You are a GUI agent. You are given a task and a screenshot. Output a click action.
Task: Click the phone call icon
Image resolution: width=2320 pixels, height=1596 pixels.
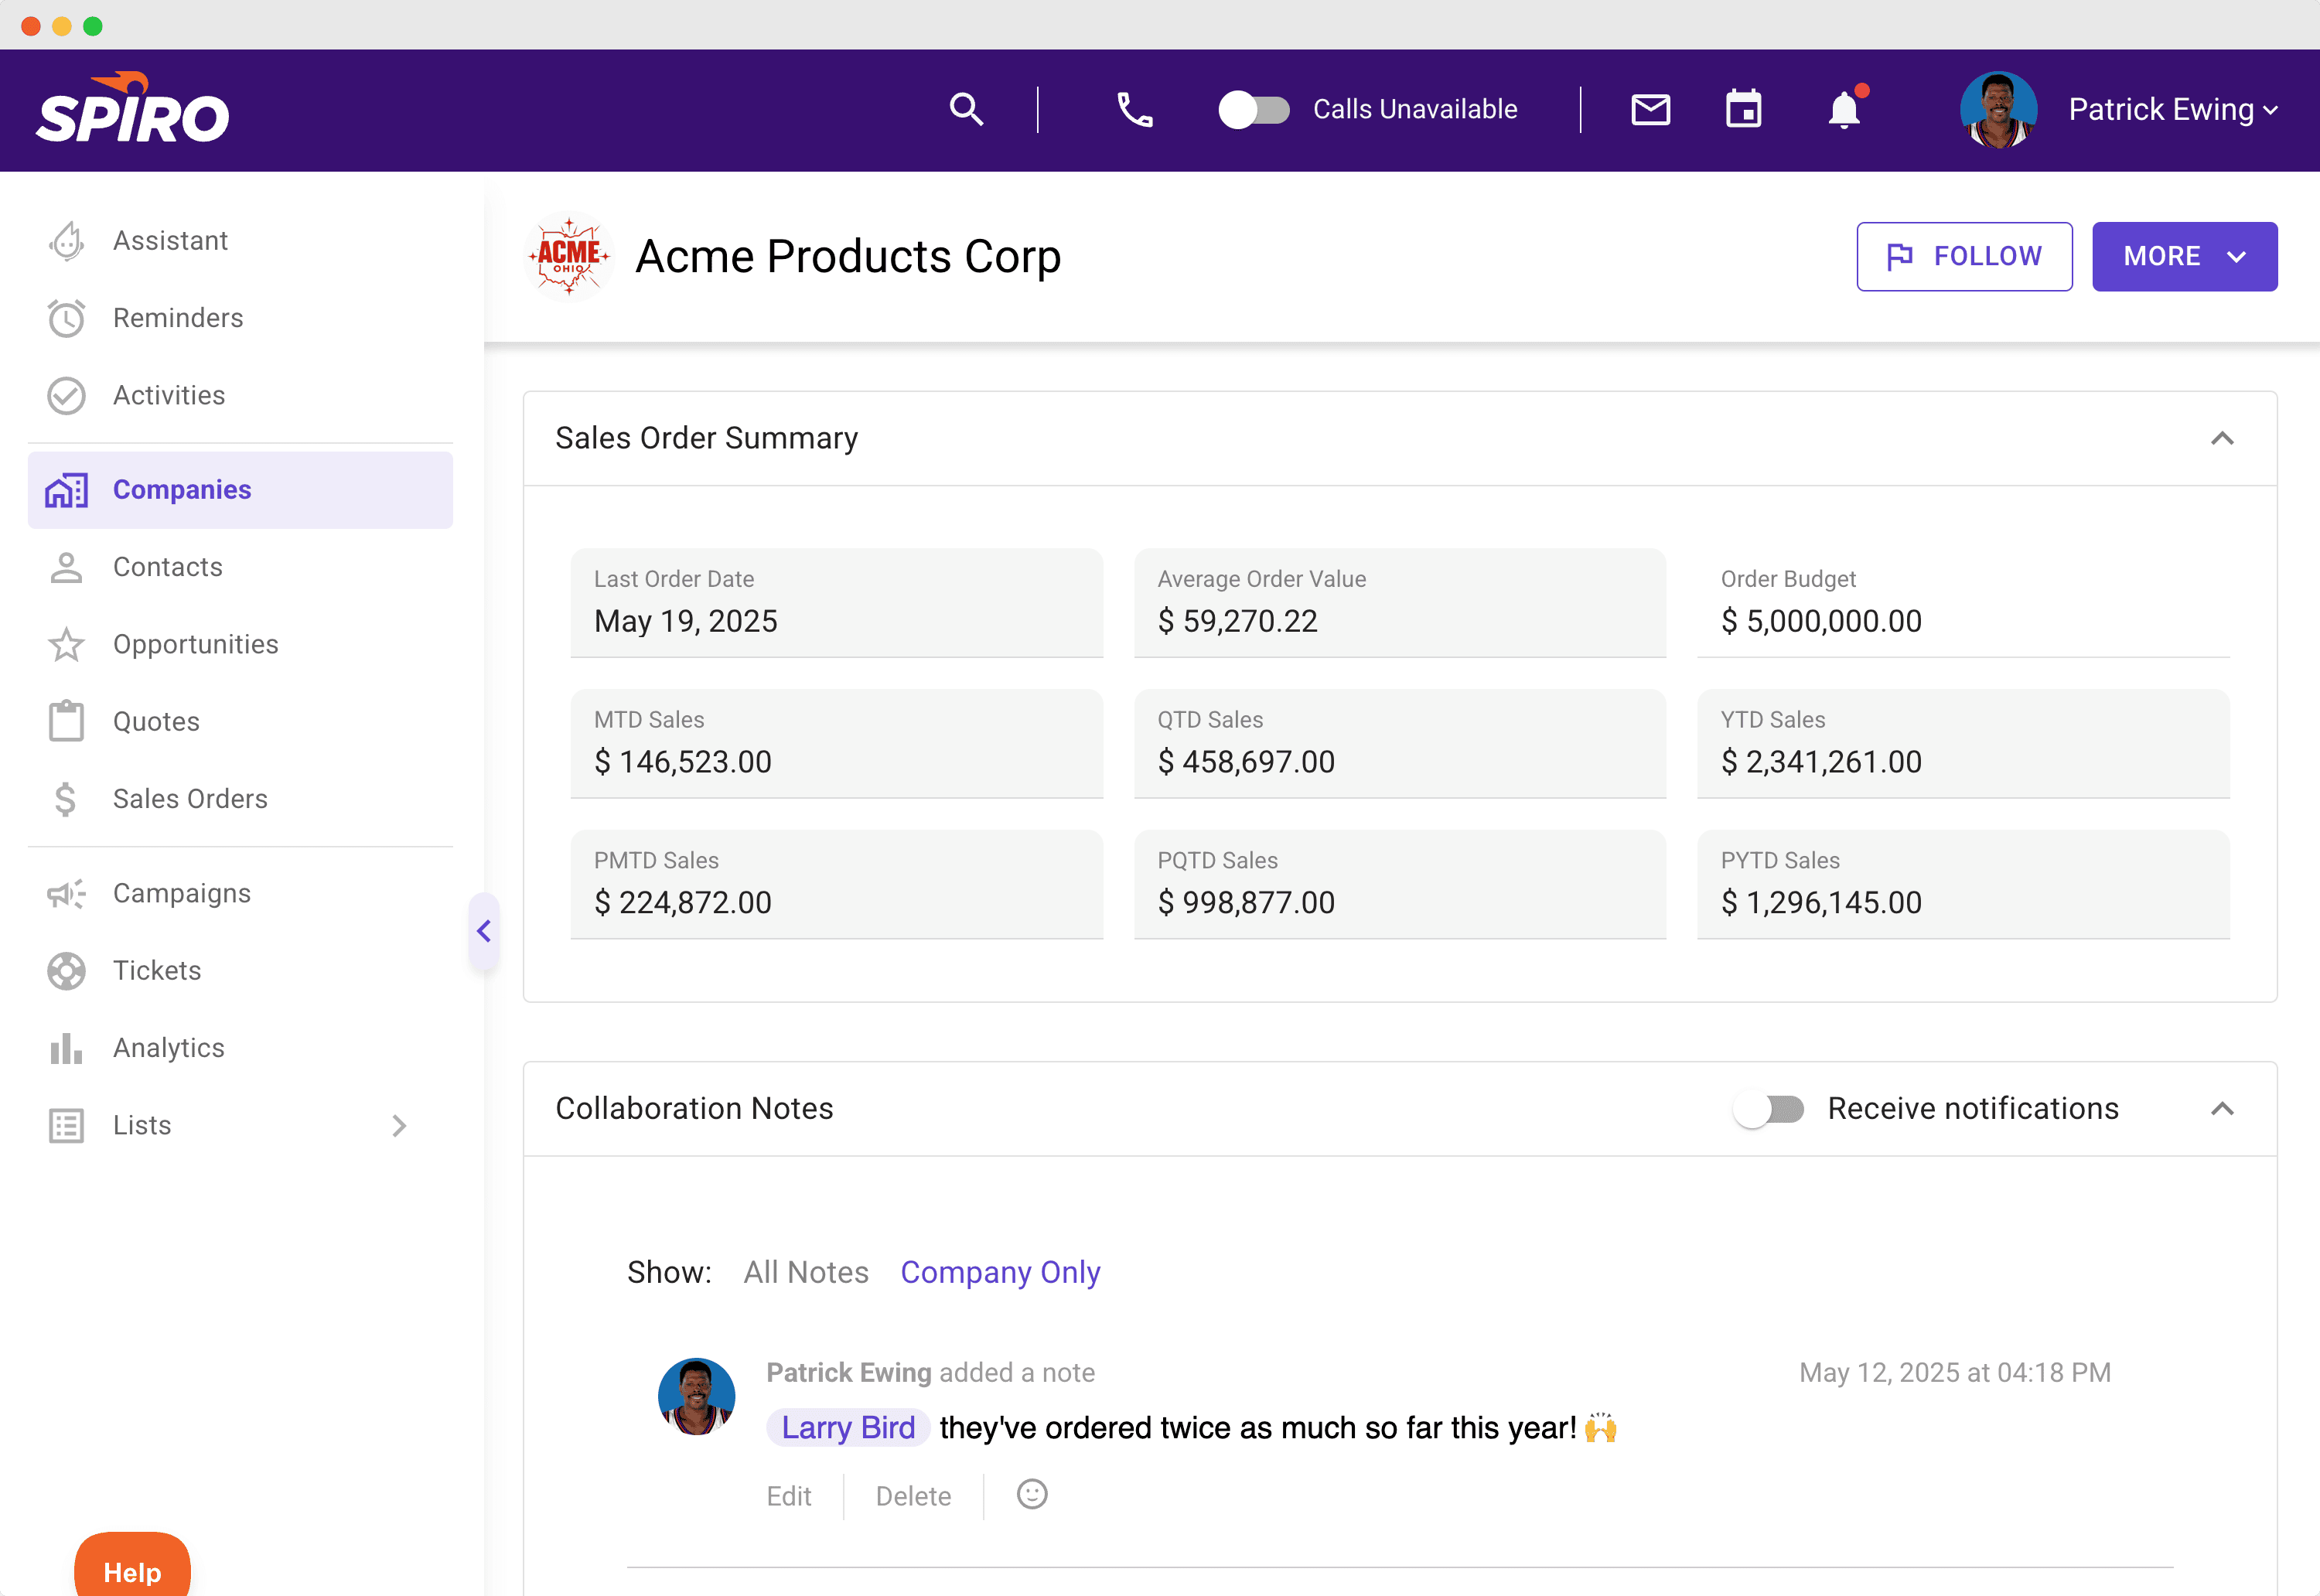pyautogui.click(x=1134, y=109)
